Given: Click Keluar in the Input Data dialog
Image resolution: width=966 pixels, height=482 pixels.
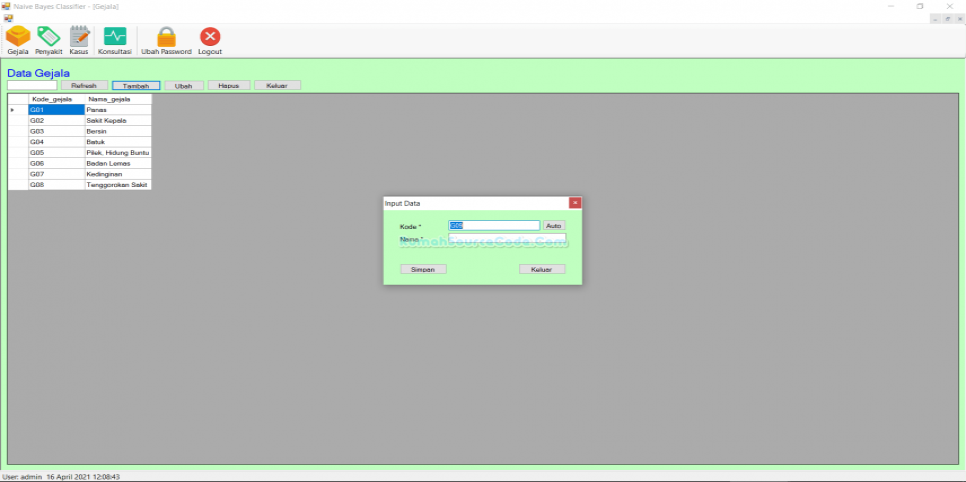Looking at the screenshot, I should 542,269.
